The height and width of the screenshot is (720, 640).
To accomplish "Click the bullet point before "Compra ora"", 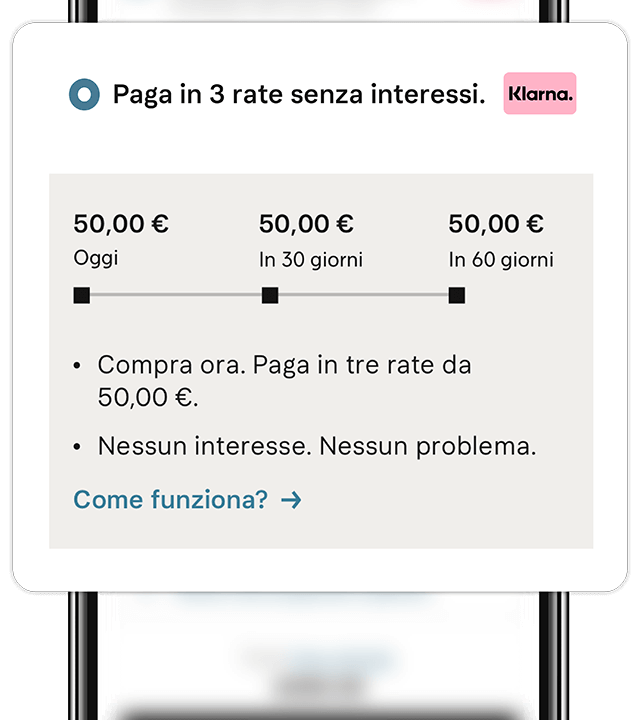I will pos(78,367).
